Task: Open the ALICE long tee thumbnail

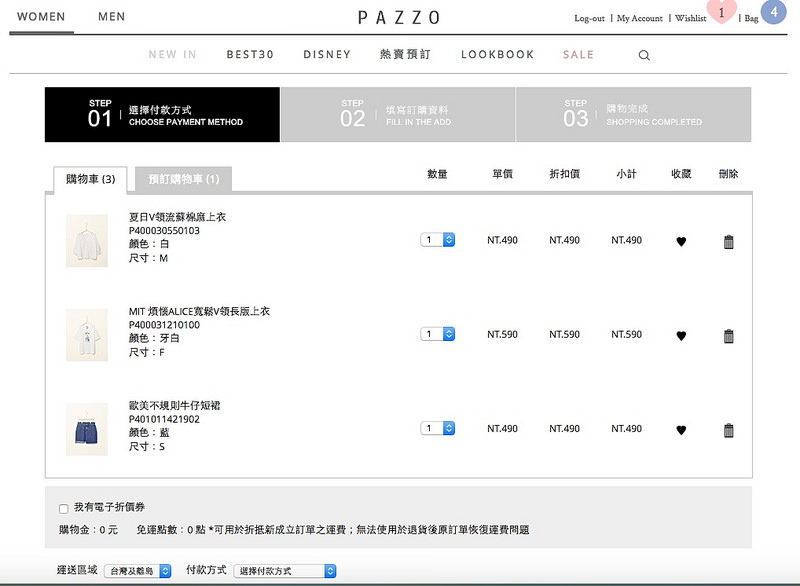Action: click(x=87, y=335)
